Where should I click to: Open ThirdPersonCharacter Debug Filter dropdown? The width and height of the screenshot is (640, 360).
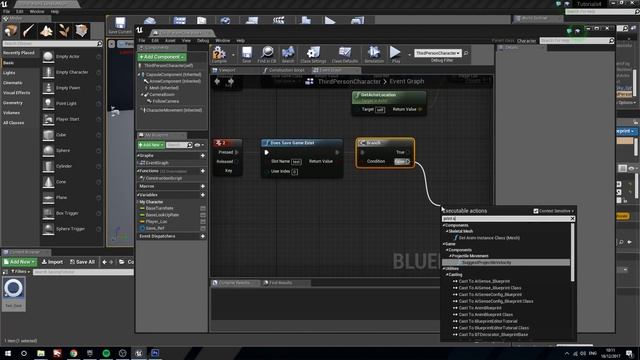click(x=438, y=53)
